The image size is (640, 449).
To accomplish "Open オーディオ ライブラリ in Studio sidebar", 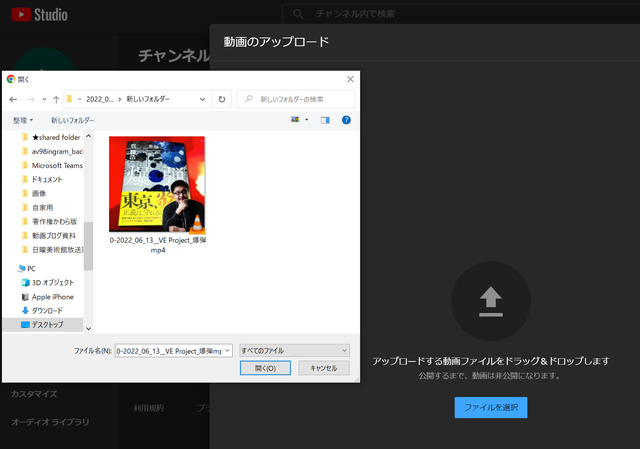I will tap(50, 422).
